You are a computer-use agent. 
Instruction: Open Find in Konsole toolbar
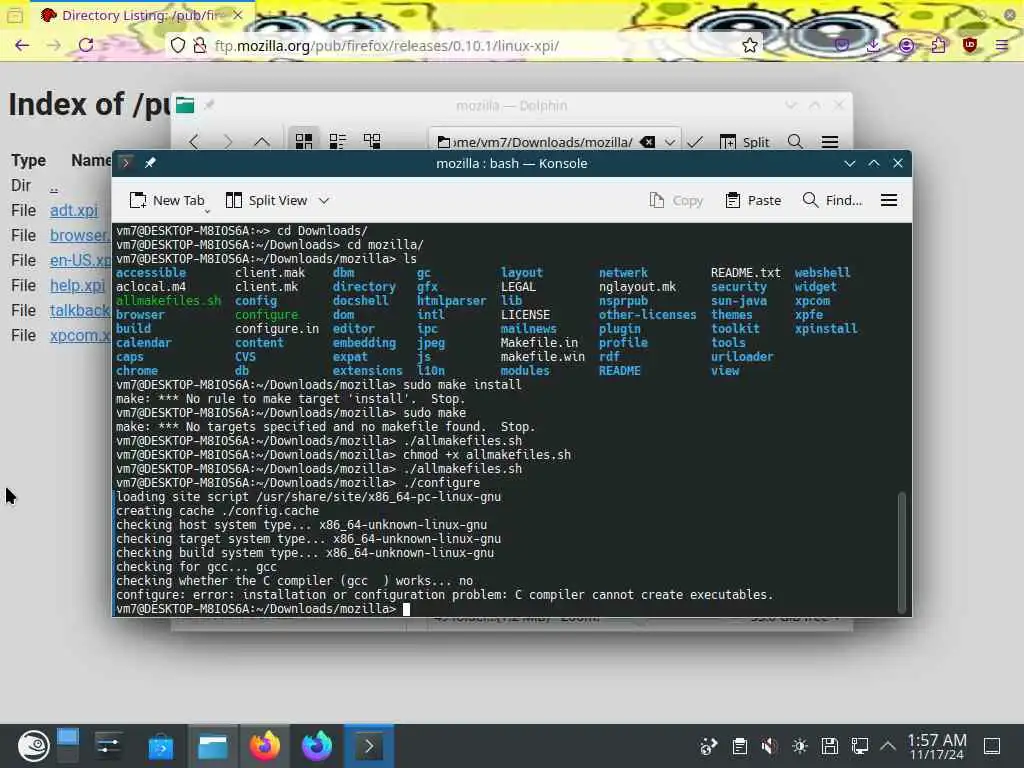click(x=832, y=200)
